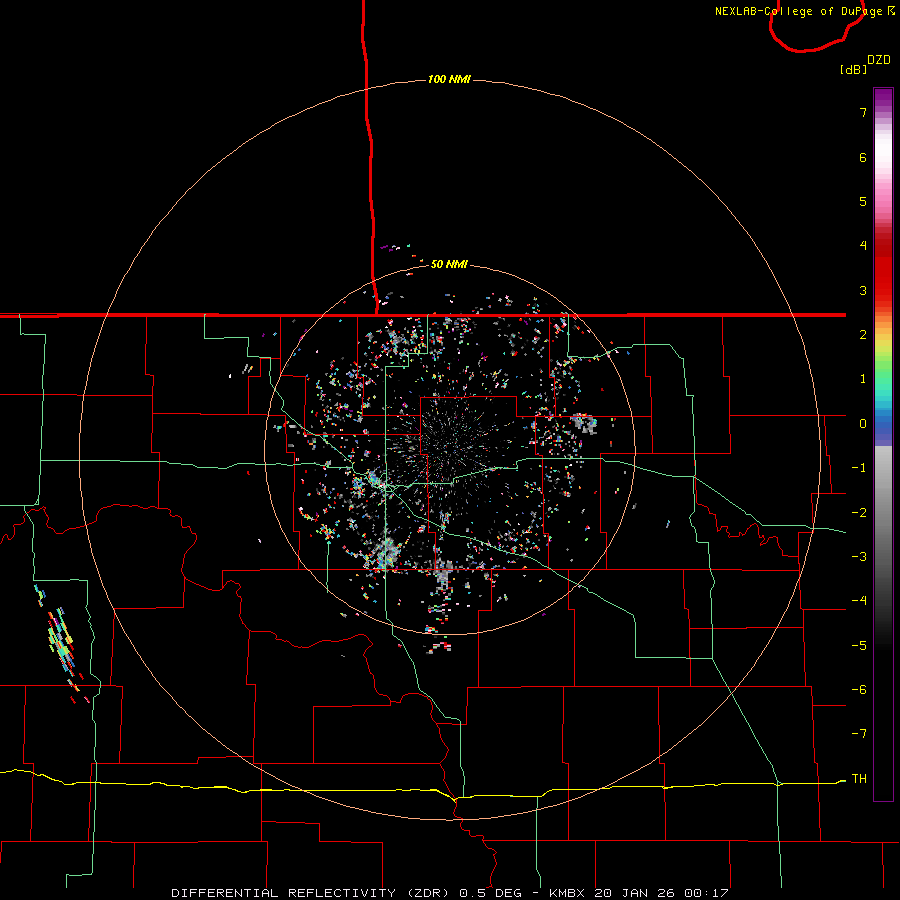Click the 0.5 DEG elevation text
Image resolution: width=900 pixels, height=900 pixels.
click(490, 893)
